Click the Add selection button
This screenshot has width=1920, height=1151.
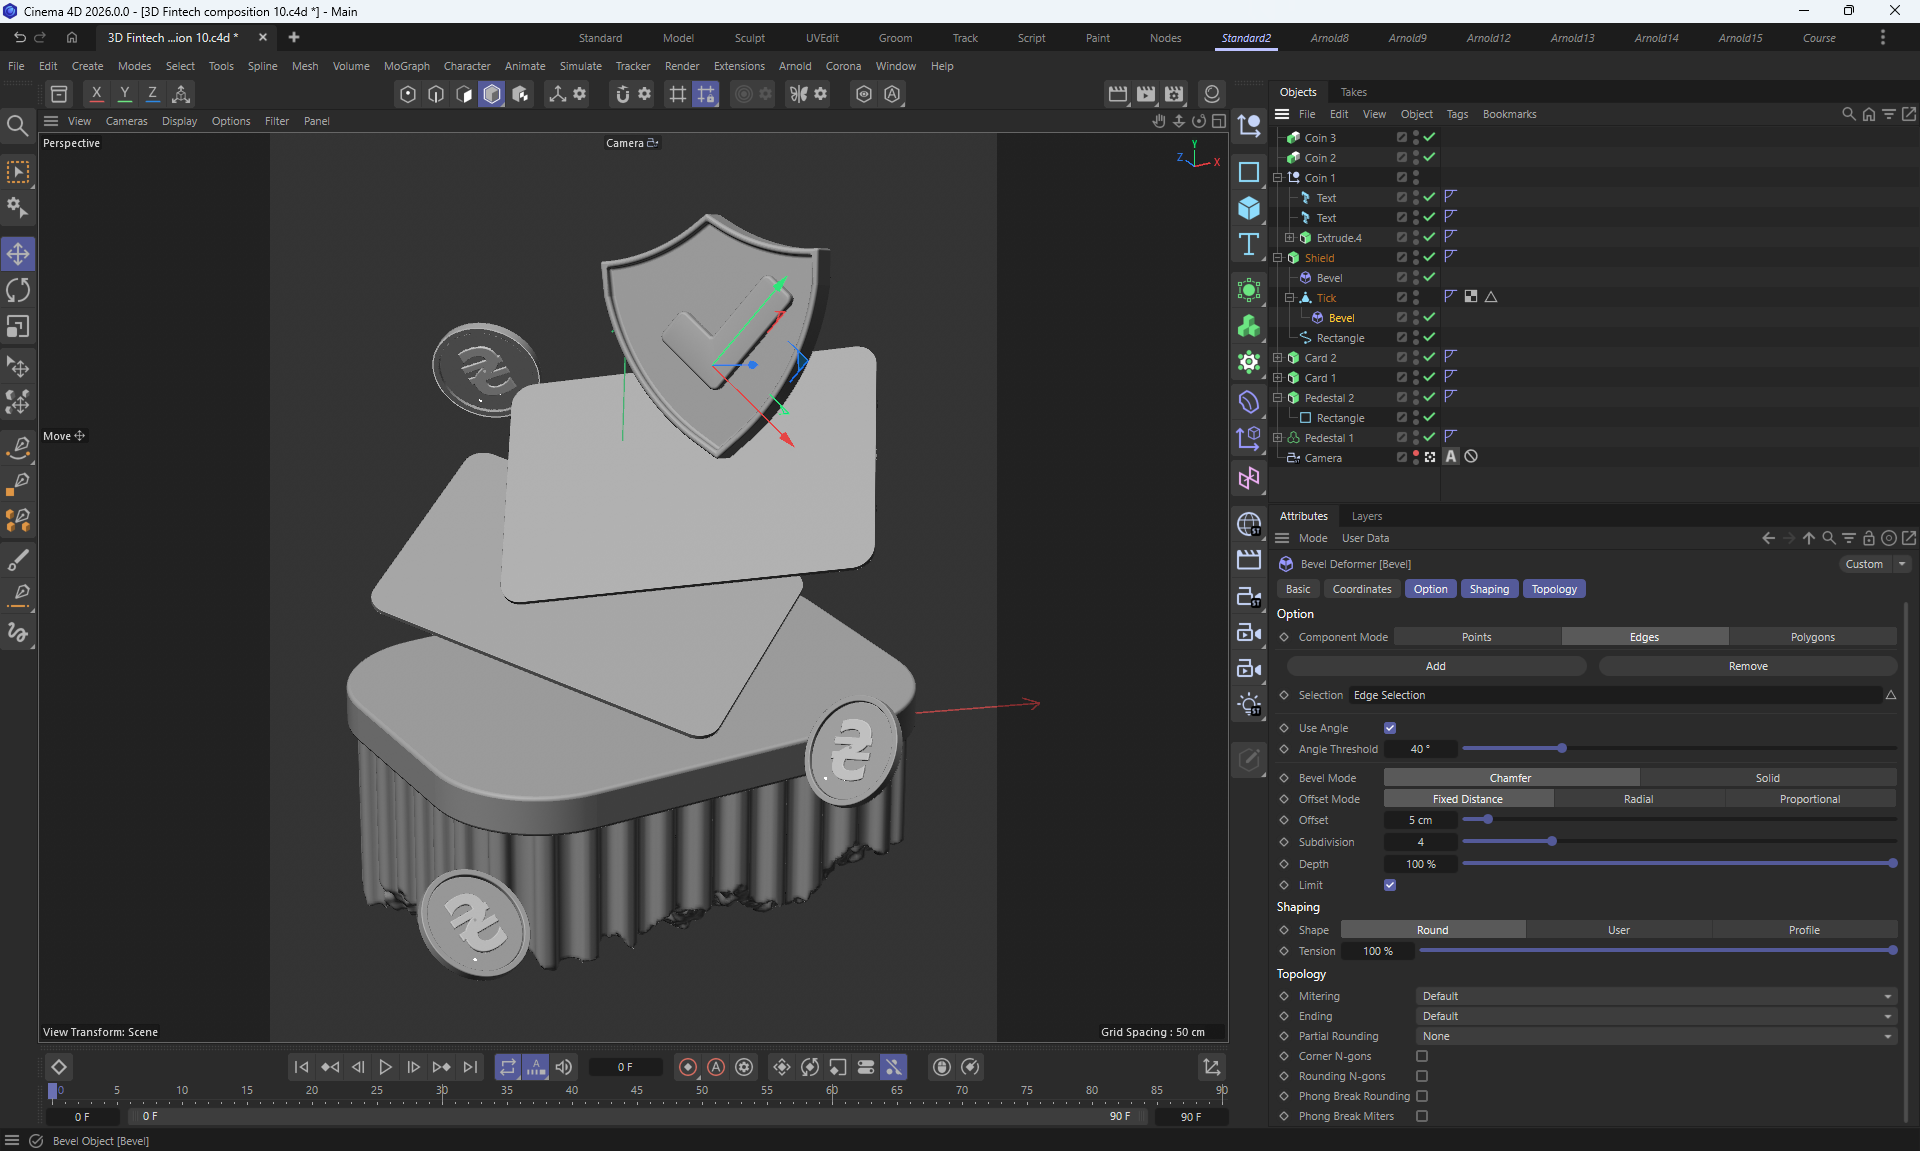1435,666
